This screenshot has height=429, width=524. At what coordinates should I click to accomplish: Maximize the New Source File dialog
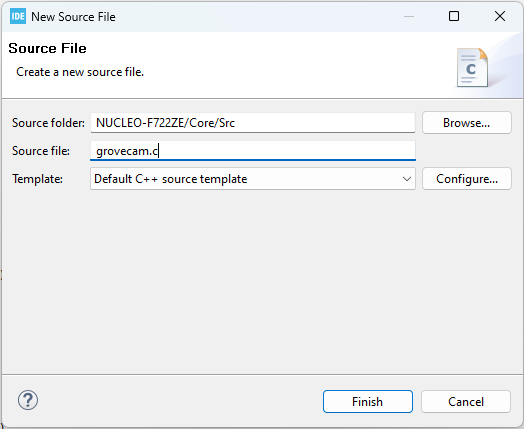[x=454, y=16]
